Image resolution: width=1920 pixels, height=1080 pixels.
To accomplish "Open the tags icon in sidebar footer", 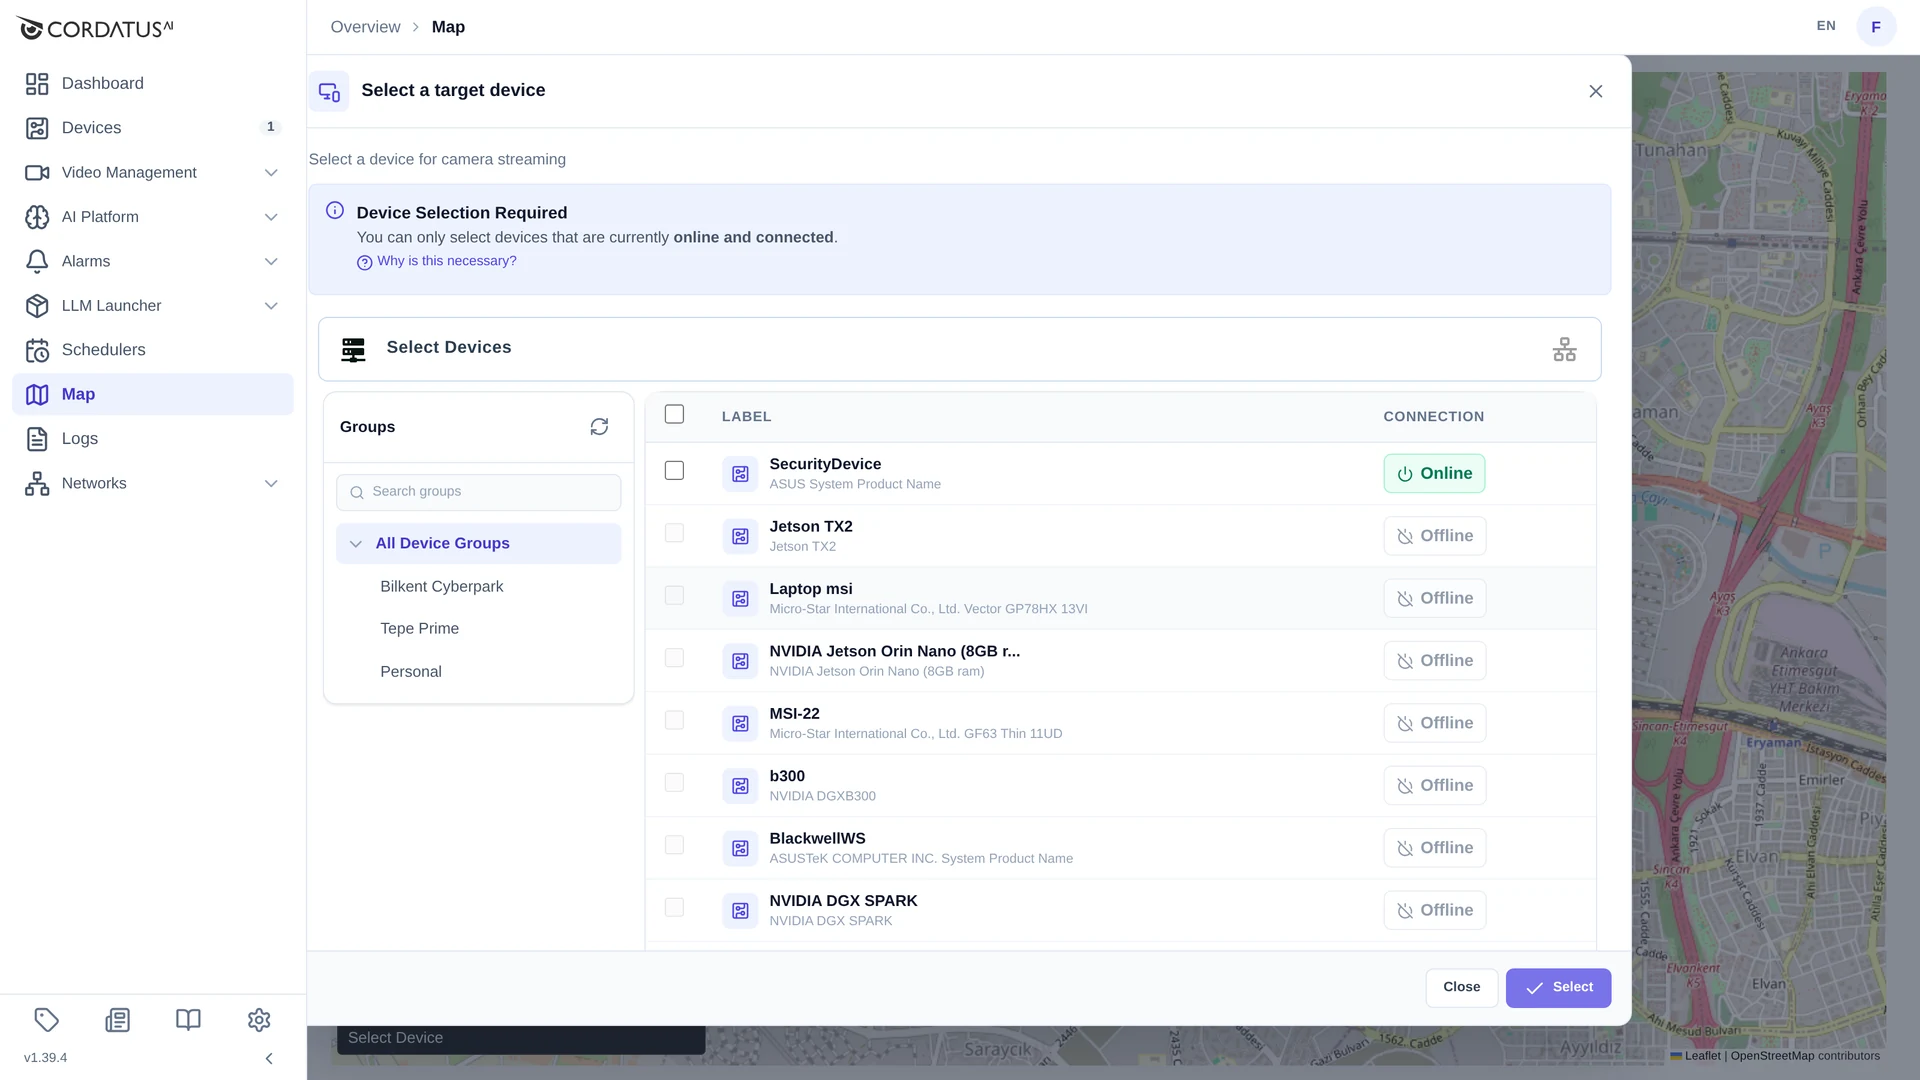I will point(47,1020).
